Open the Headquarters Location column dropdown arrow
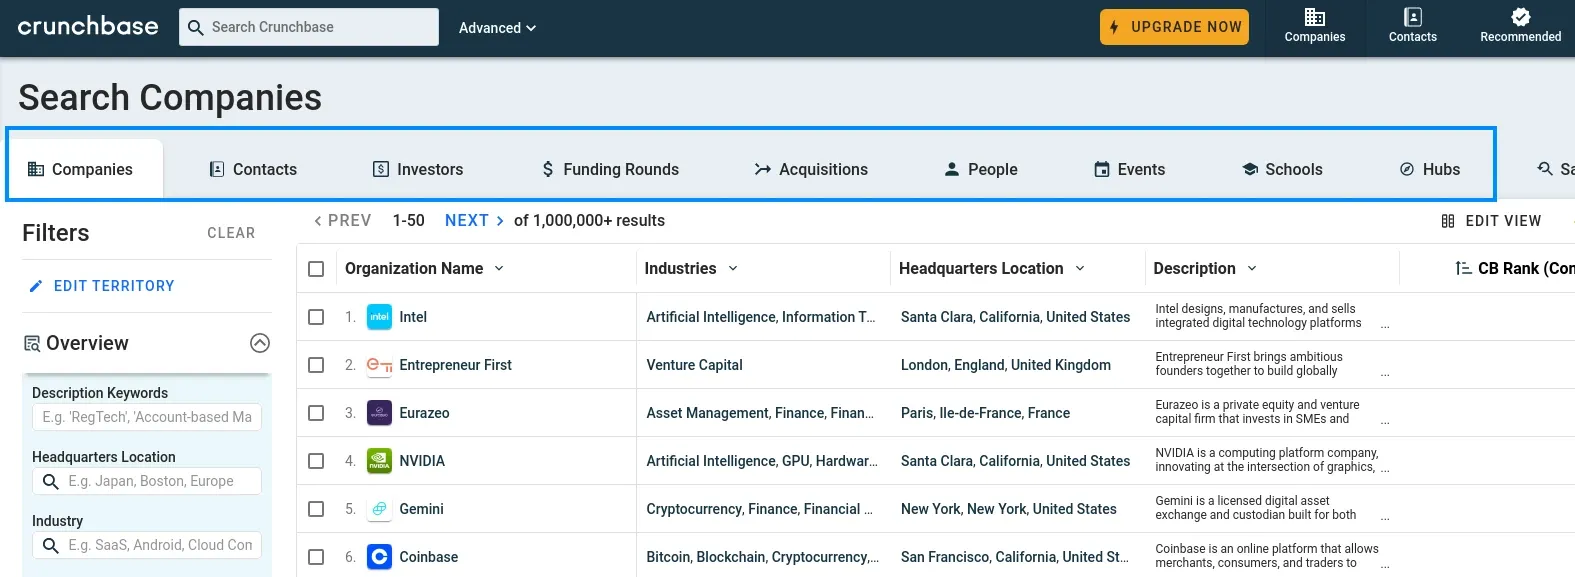This screenshot has width=1575, height=577. (x=1080, y=268)
